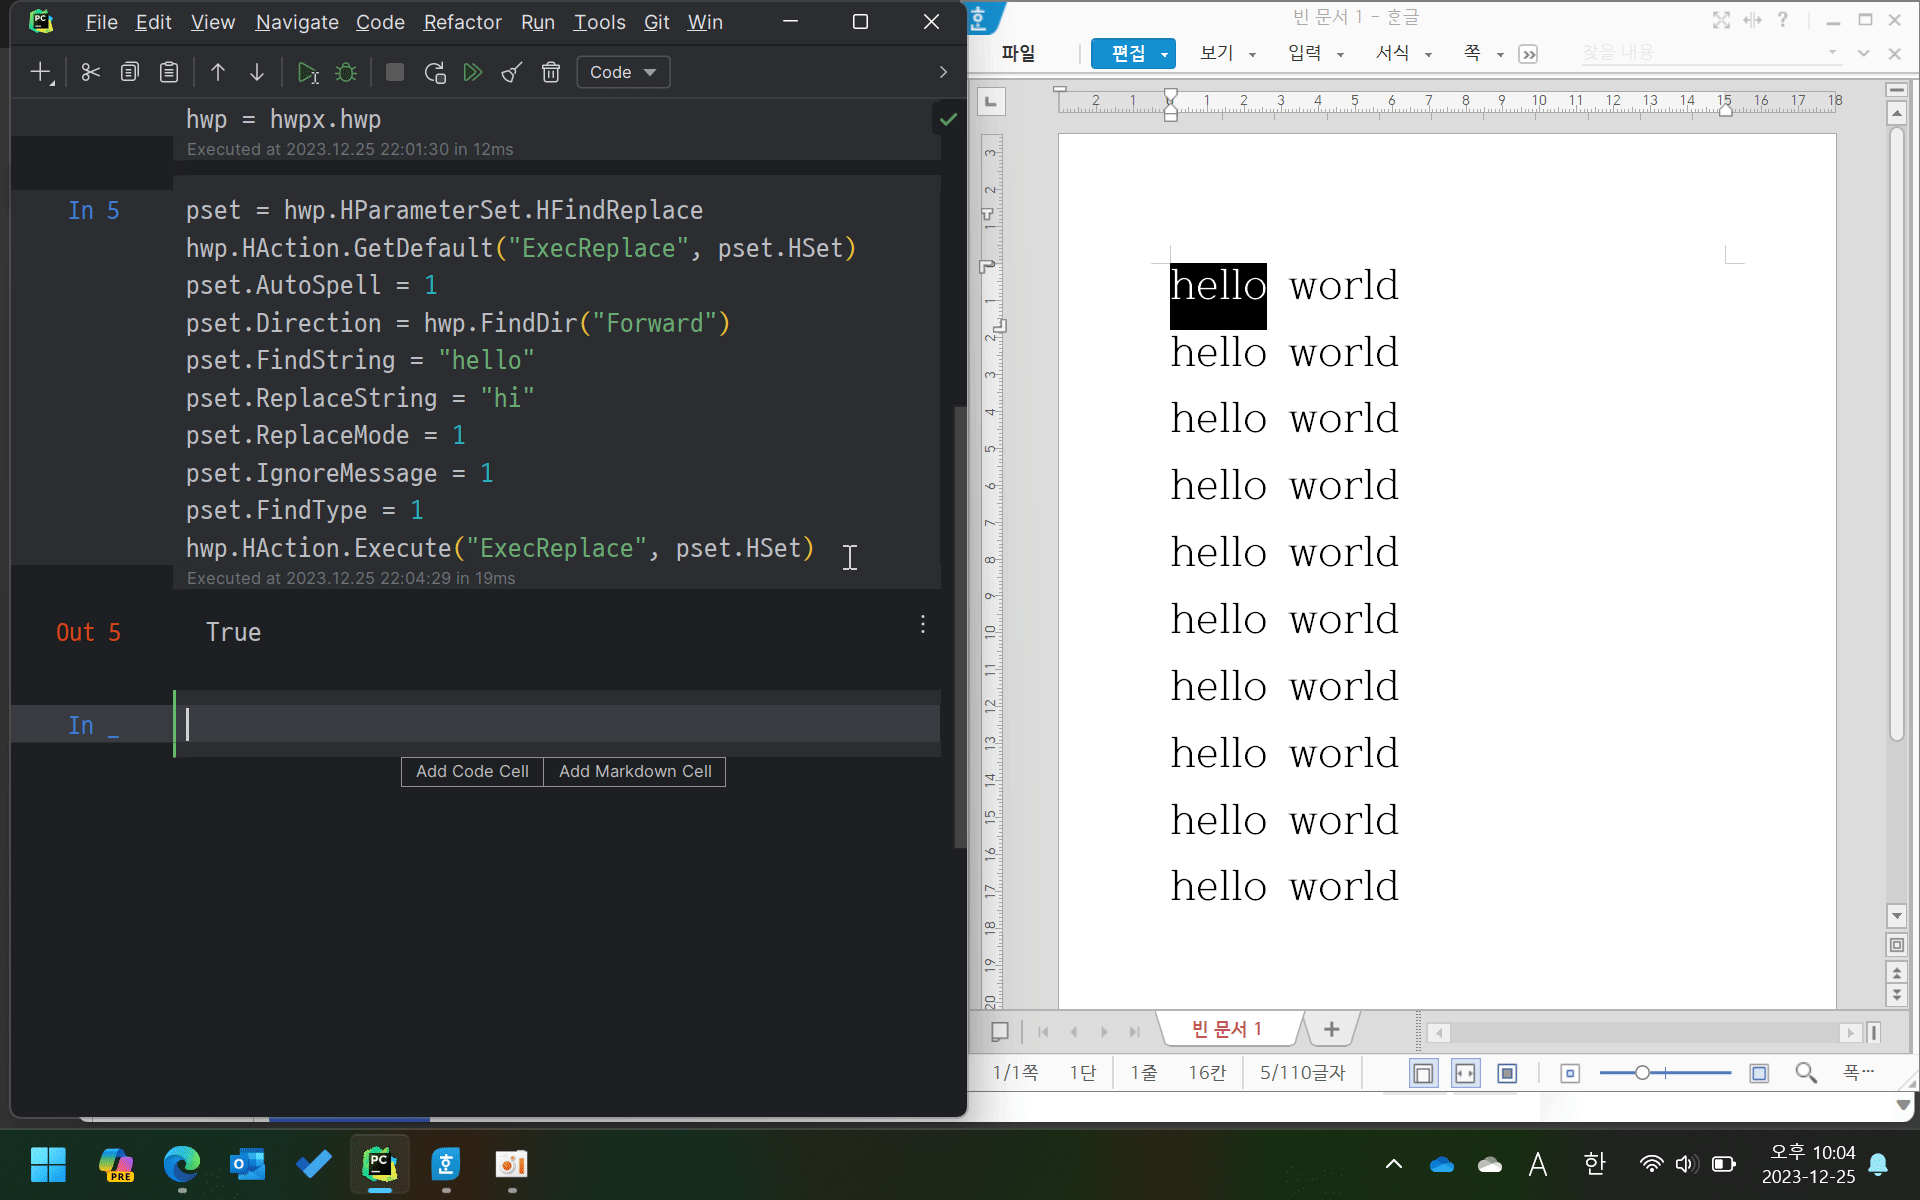Image resolution: width=1920 pixels, height=1200 pixels.
Task: Open Hangul help question mark
Action: [1782, 19]
